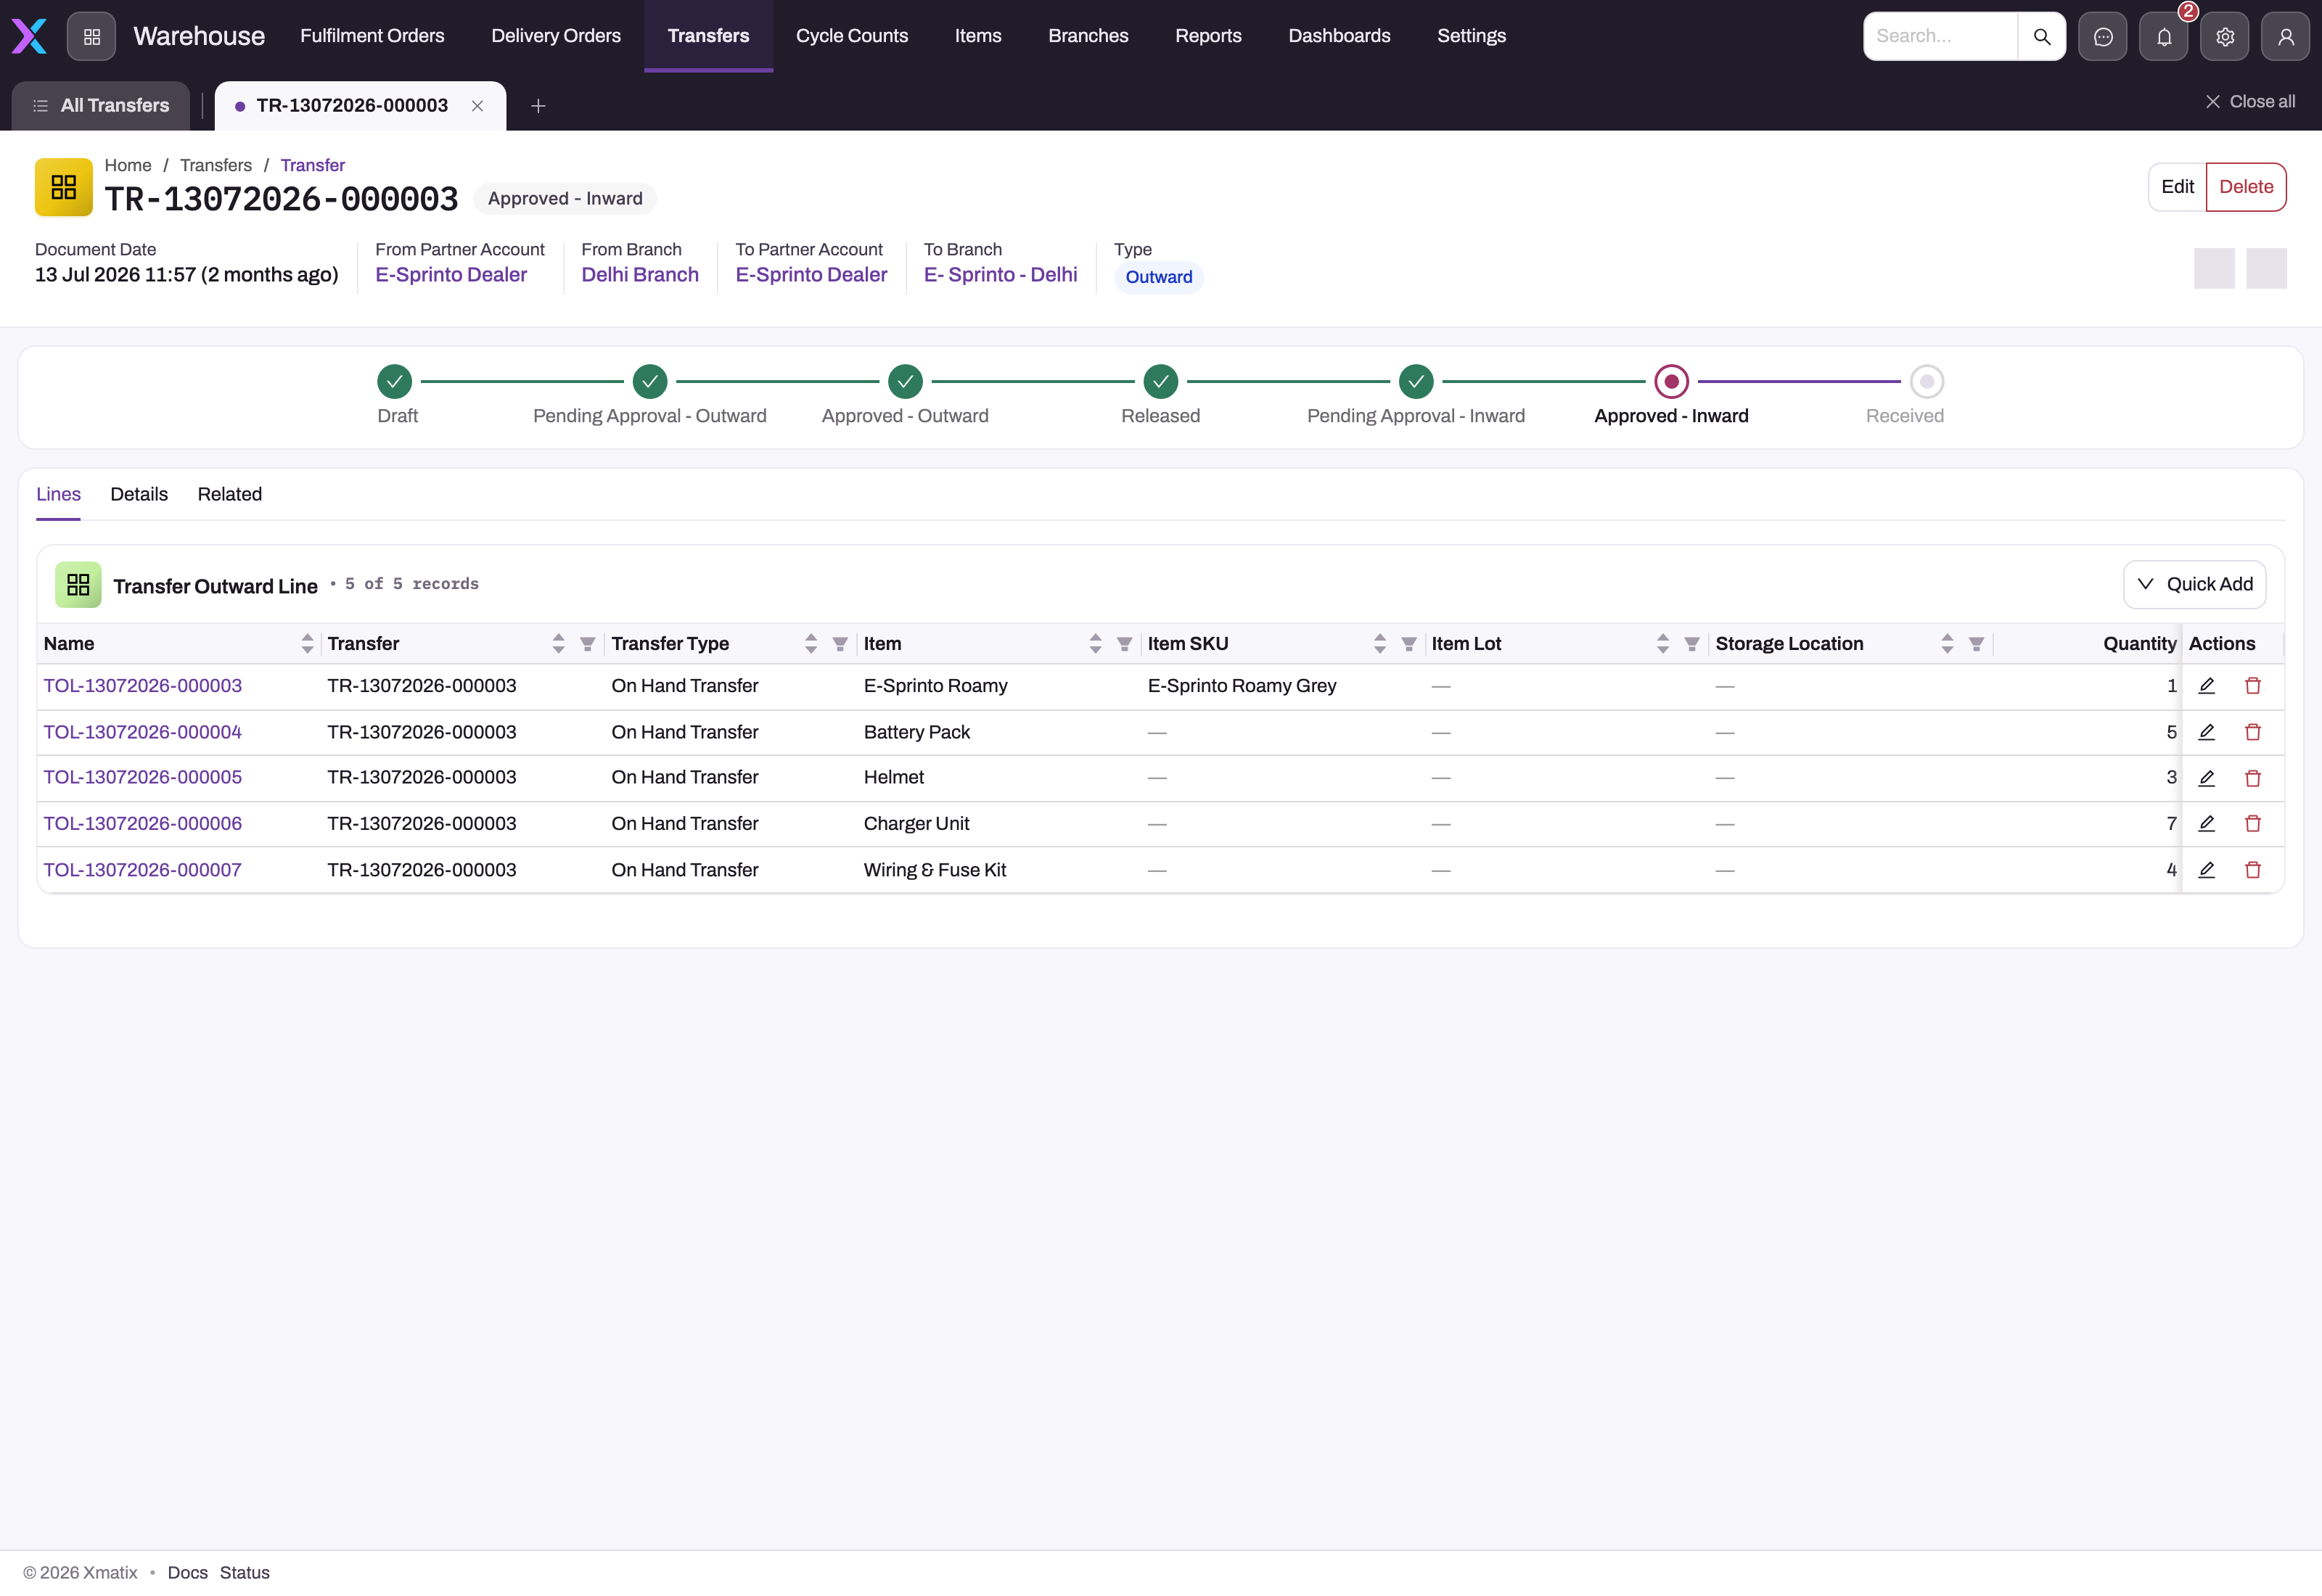The width and height of the screenshot is (2322, 1596).
Task: Open line TOL-13072026-000005 link
Action: (x=143, y=778)
